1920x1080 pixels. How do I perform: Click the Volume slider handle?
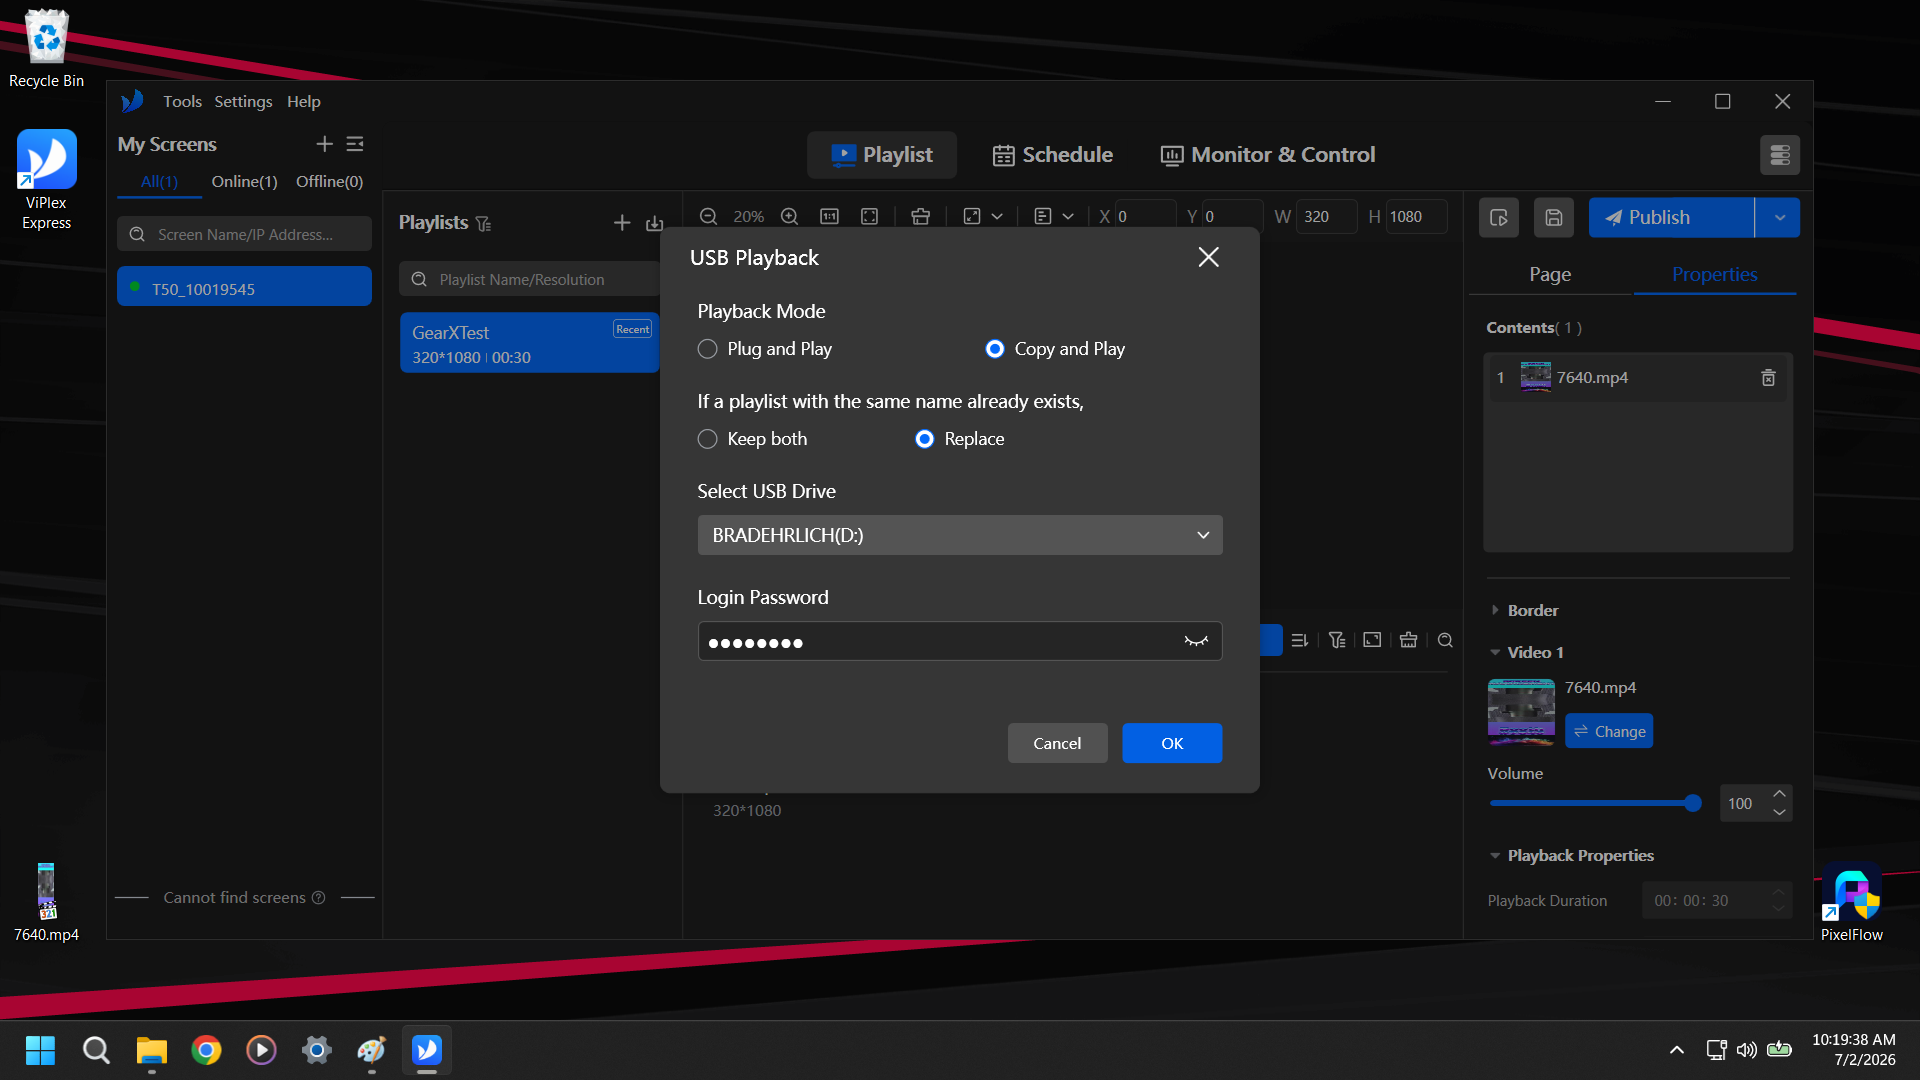point(1692,803)
